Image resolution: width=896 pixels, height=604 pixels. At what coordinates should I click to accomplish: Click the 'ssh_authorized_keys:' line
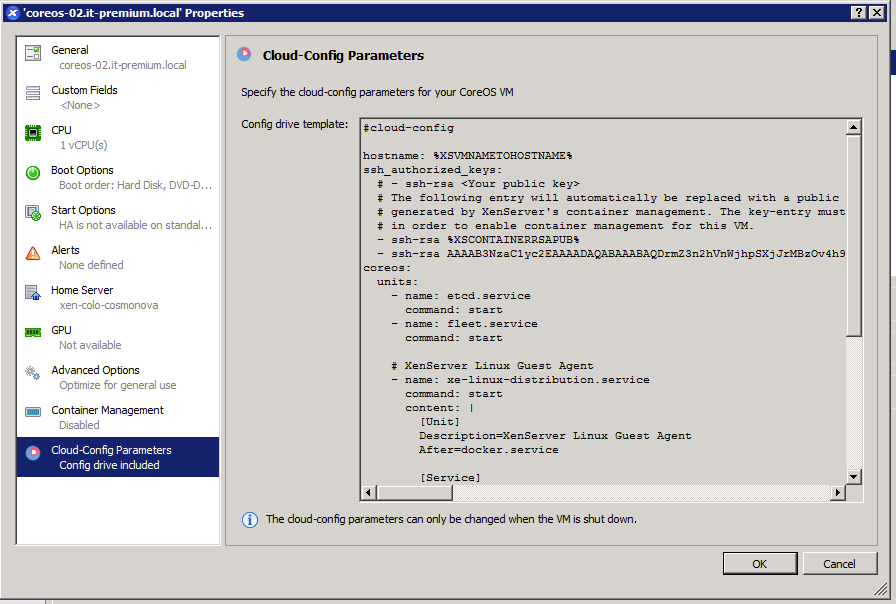tap(433, 170)
